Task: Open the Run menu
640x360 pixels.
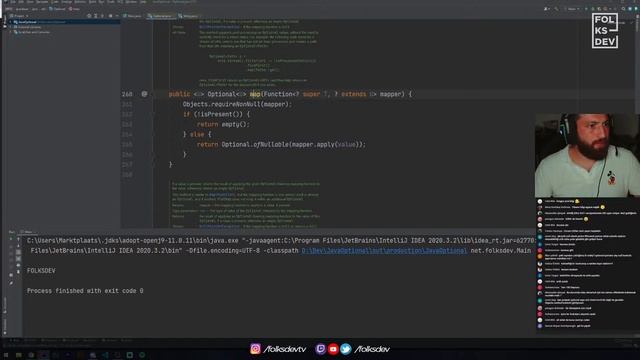Action: 100,2
